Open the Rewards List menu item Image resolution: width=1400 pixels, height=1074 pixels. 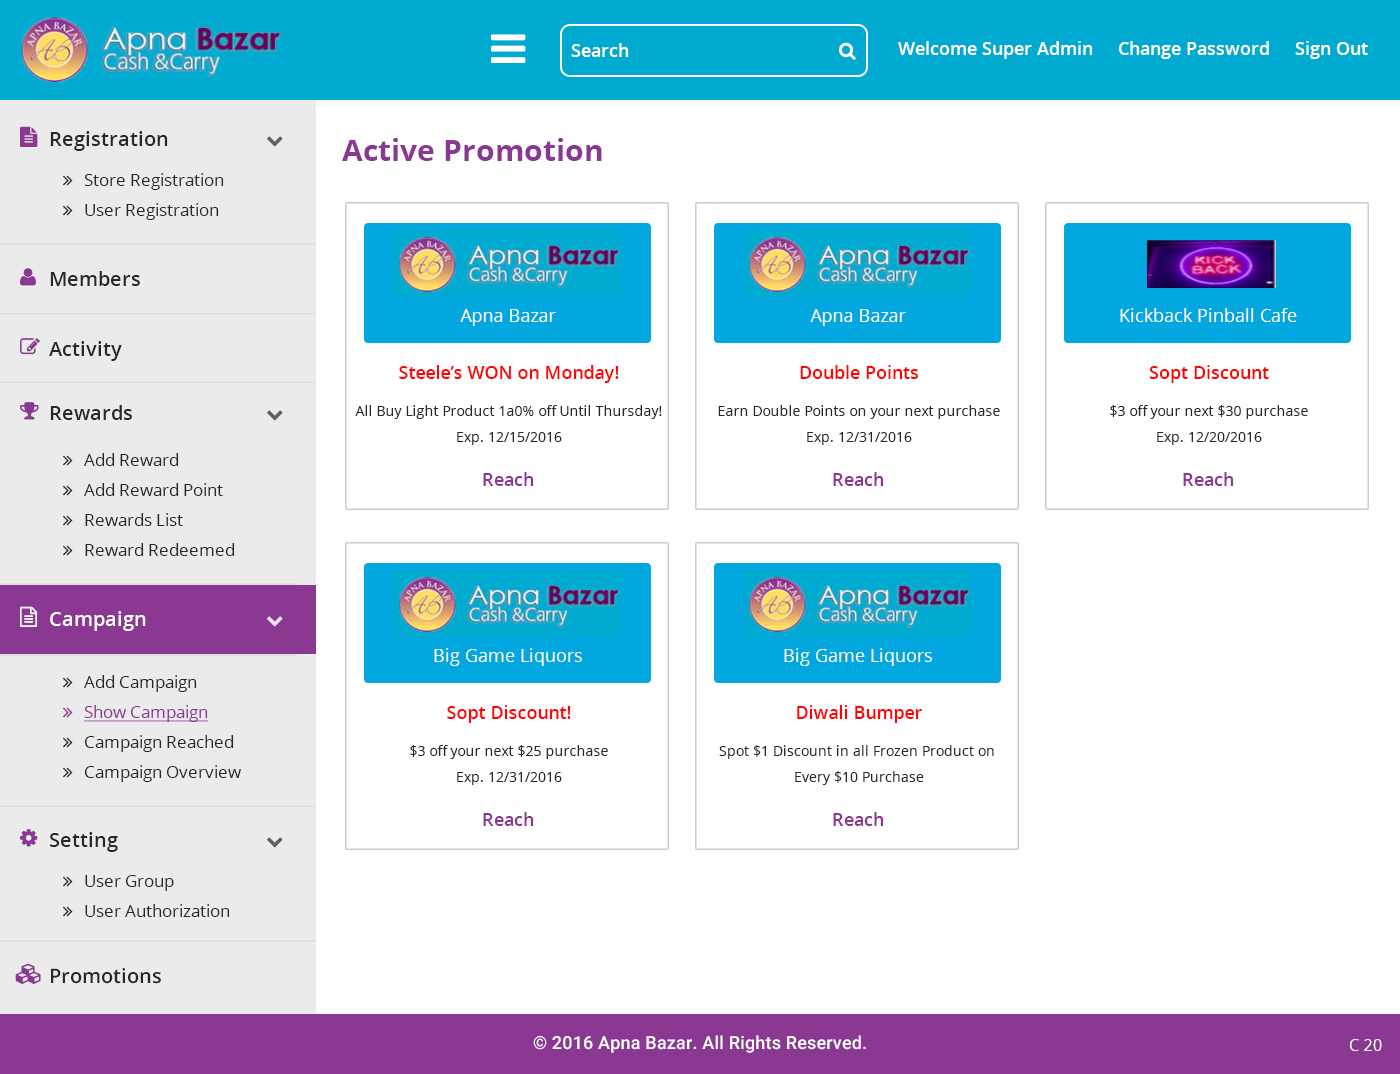pos(133,520)
